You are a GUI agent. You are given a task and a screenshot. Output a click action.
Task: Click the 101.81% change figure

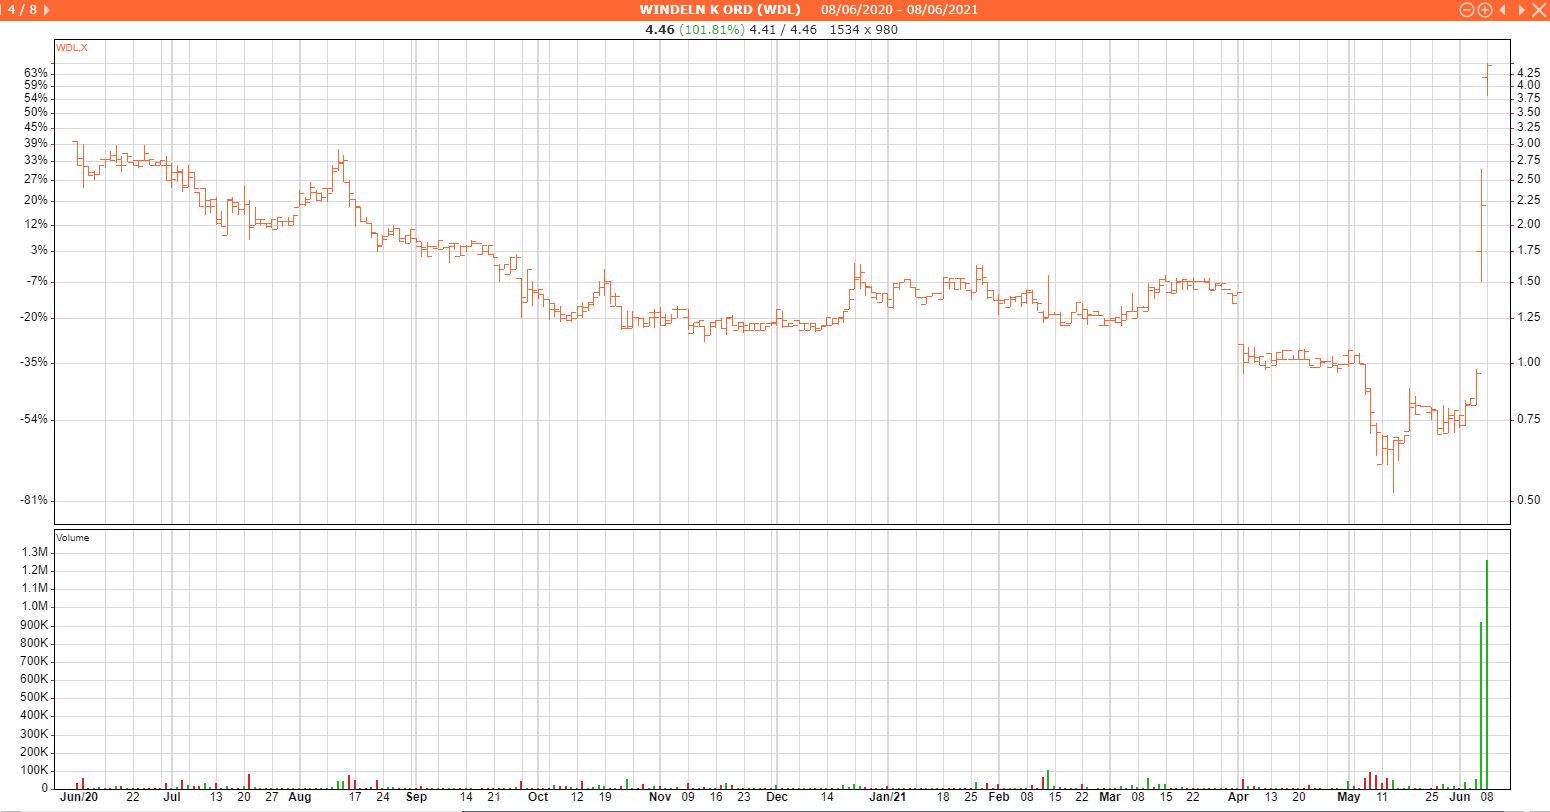point(712,29)
